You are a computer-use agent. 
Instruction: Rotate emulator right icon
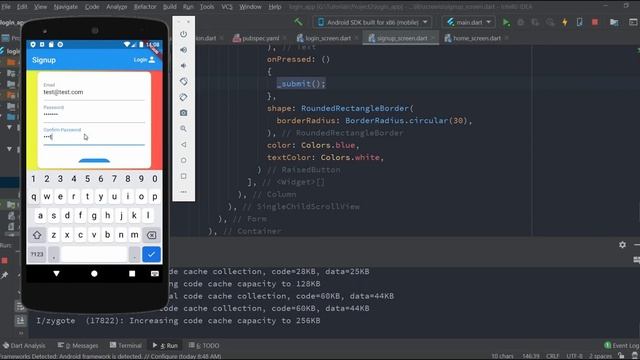point(184,97)
